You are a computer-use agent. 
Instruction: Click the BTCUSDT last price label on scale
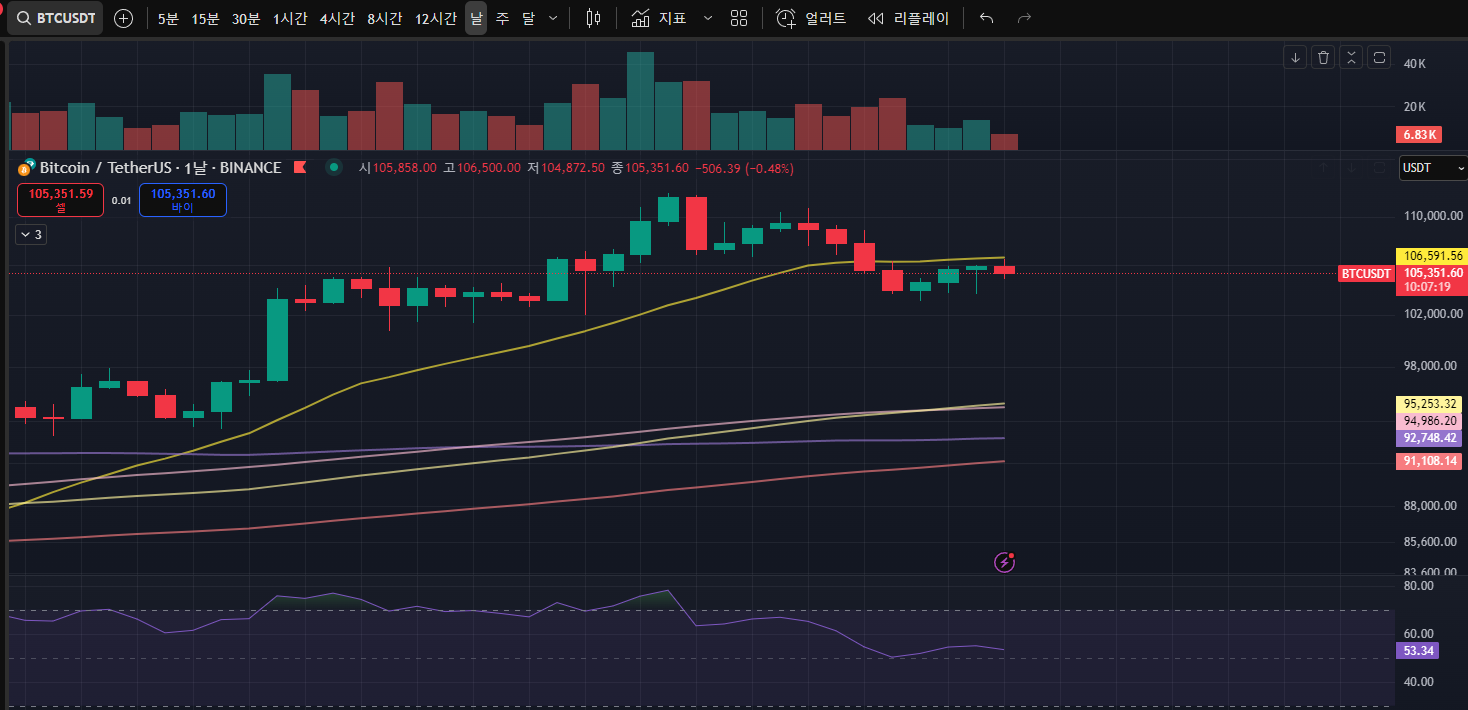point(1365,273)
